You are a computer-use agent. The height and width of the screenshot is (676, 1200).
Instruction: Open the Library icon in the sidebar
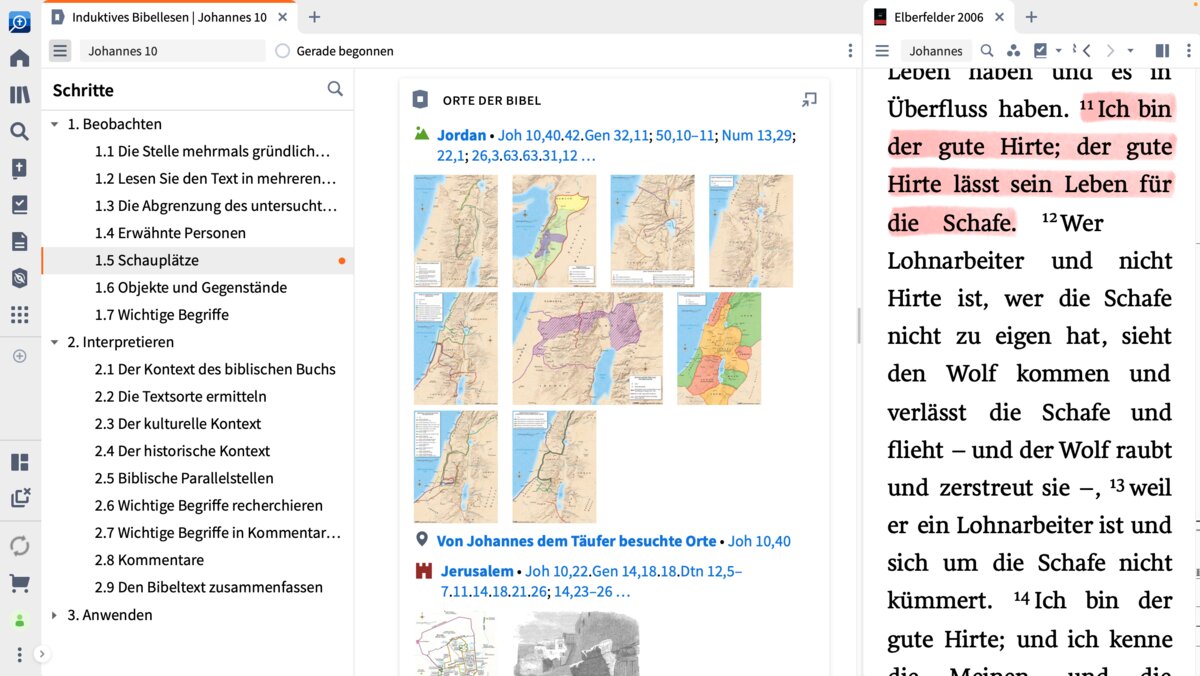(19, 95)
